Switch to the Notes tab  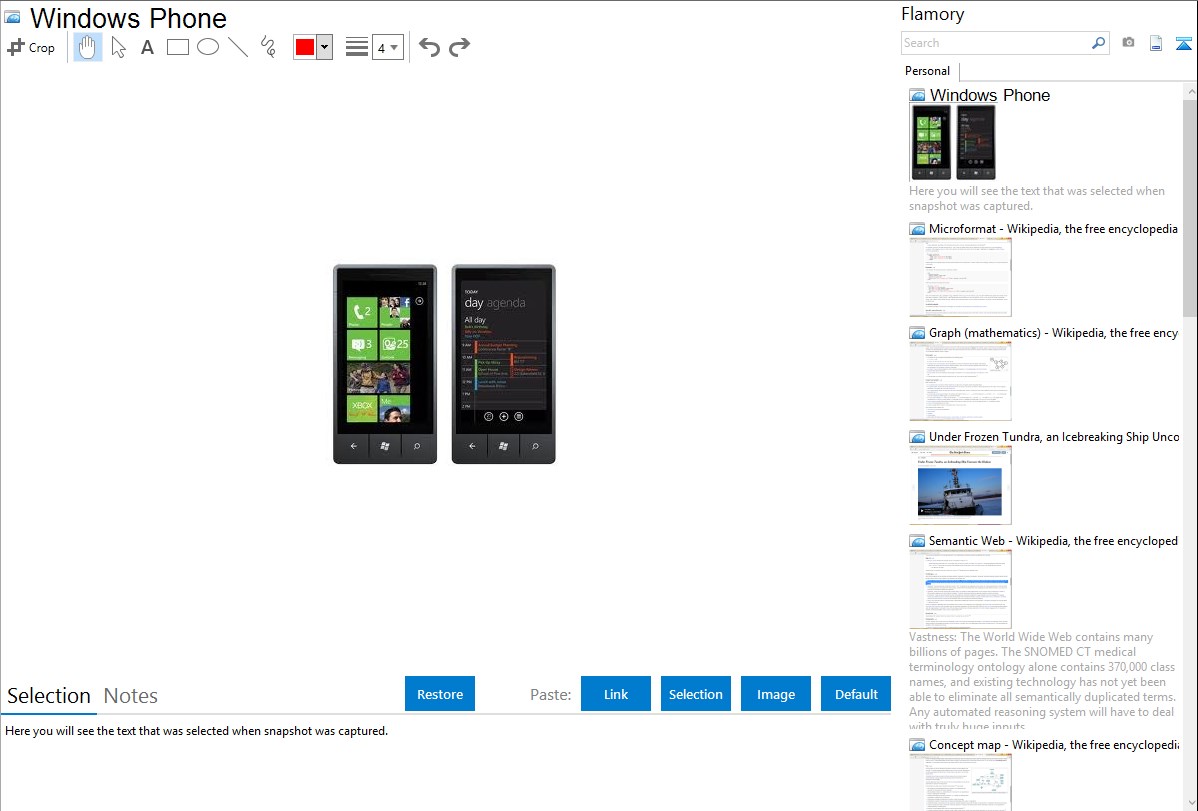[x=131, y=696]
